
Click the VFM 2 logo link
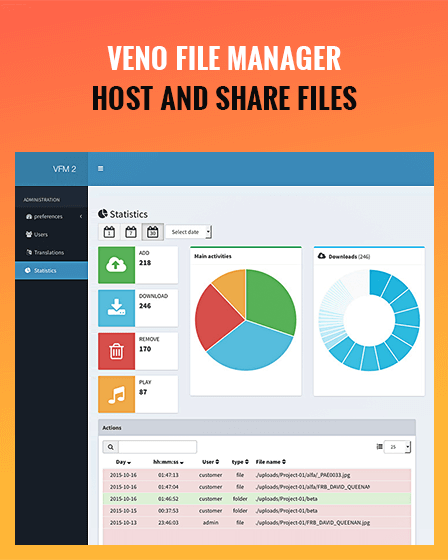click(64, 169)
